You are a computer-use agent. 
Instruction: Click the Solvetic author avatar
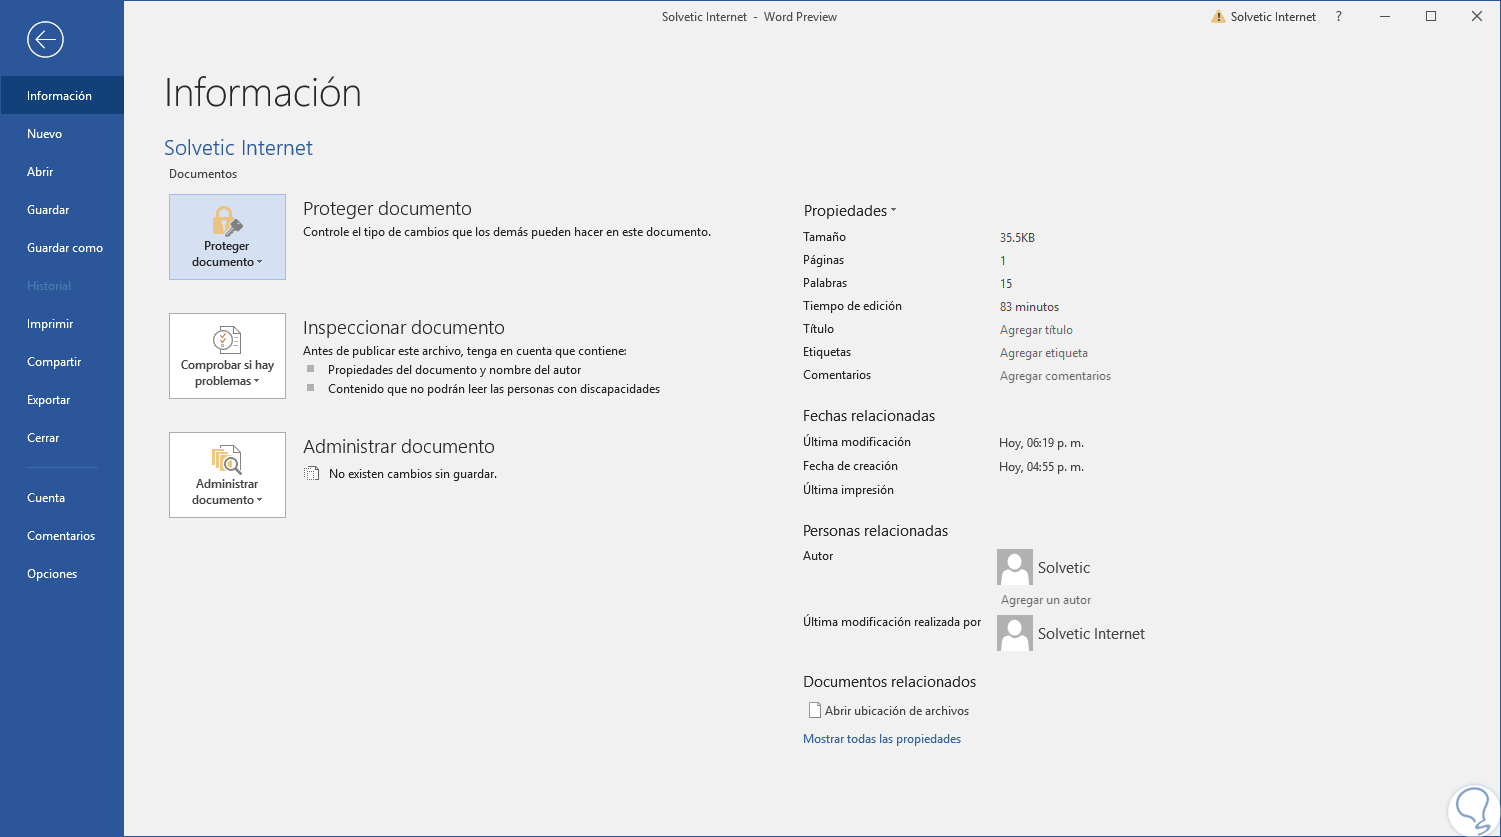point(1015,567)
